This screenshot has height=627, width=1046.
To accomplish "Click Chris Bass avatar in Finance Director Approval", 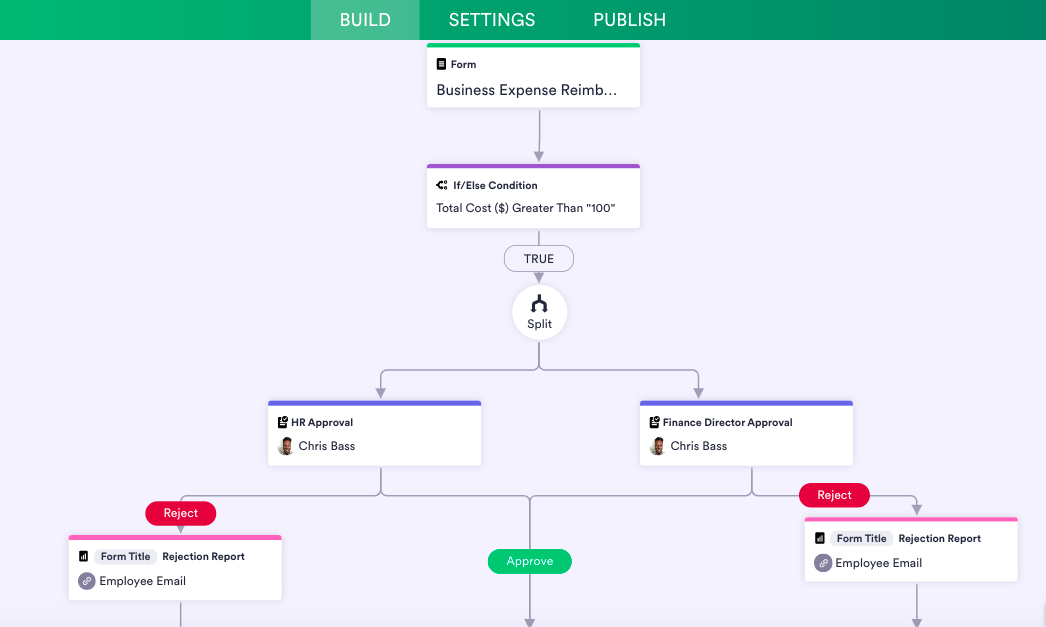I will tap(658, 446).
